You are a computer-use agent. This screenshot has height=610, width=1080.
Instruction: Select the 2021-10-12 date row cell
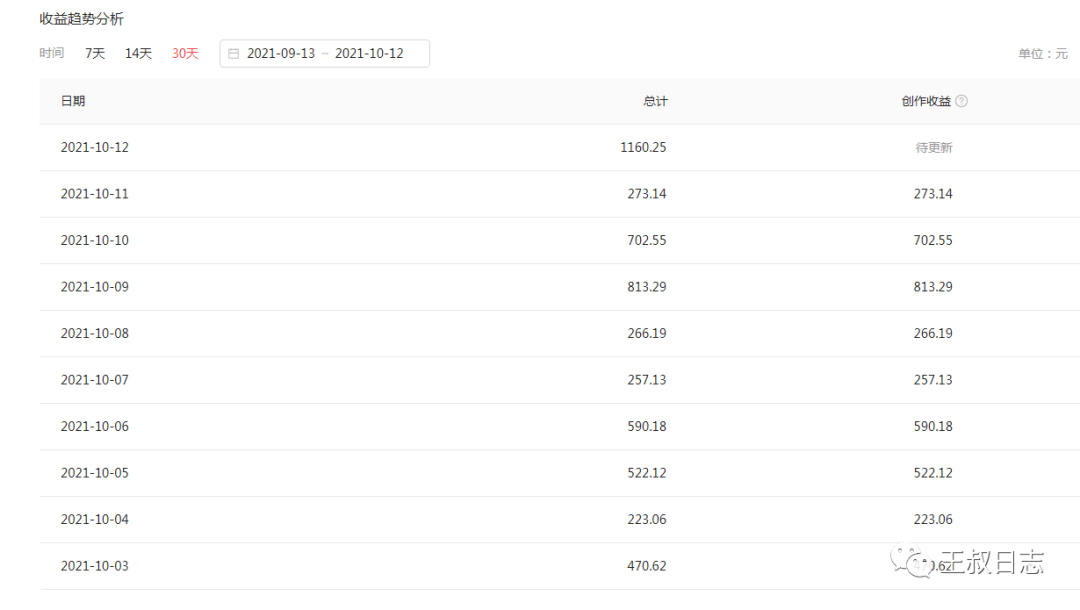click(94, 147)
